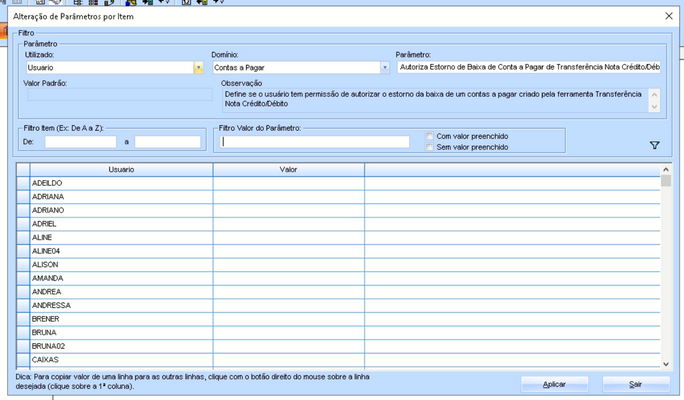This screenshot has width=684, height=400.
Task: Click scroll down arrow of user grid
Action: coord(666,364)
